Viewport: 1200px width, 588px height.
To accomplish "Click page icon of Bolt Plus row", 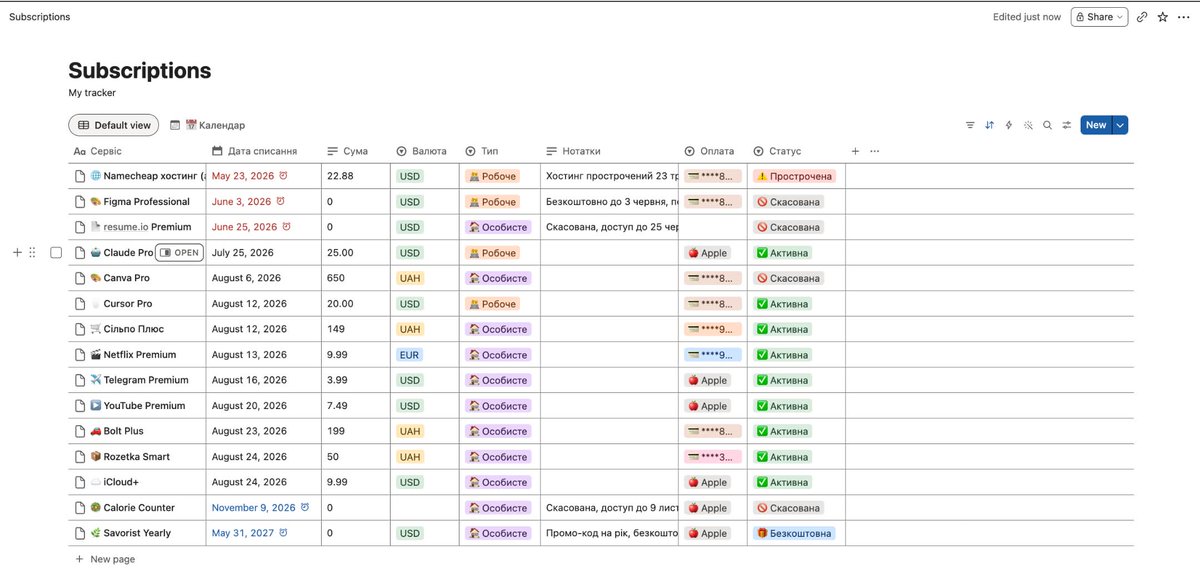I will point(81,431).
